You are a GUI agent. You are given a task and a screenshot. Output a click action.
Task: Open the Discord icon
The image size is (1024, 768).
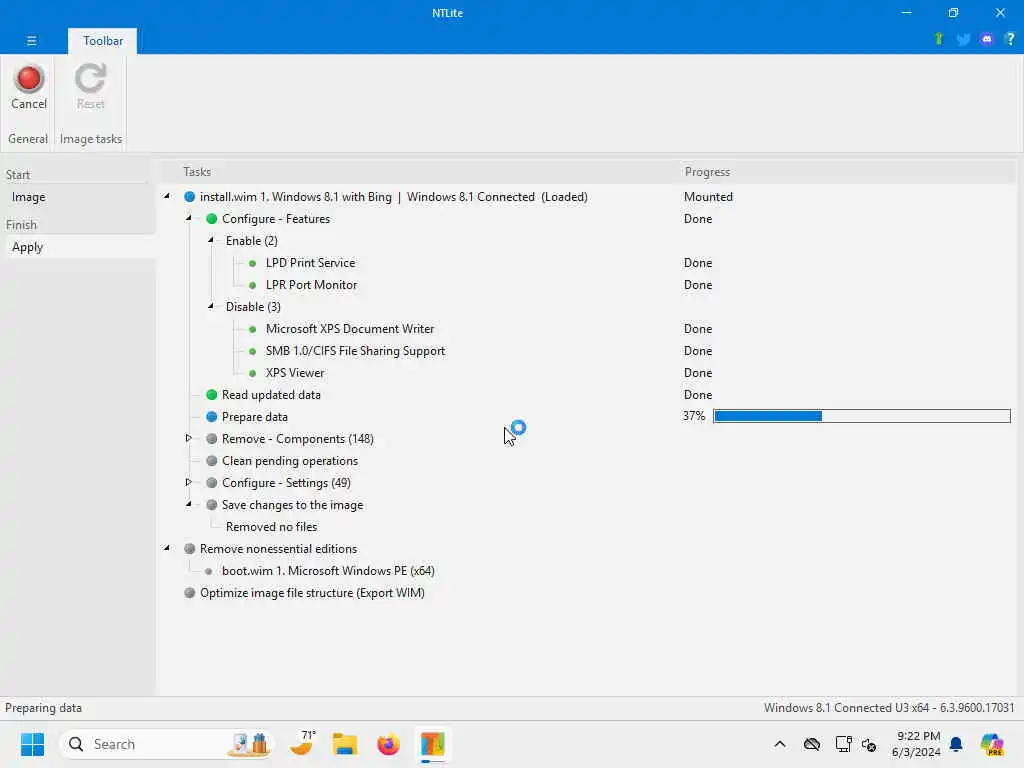[987, 39]
